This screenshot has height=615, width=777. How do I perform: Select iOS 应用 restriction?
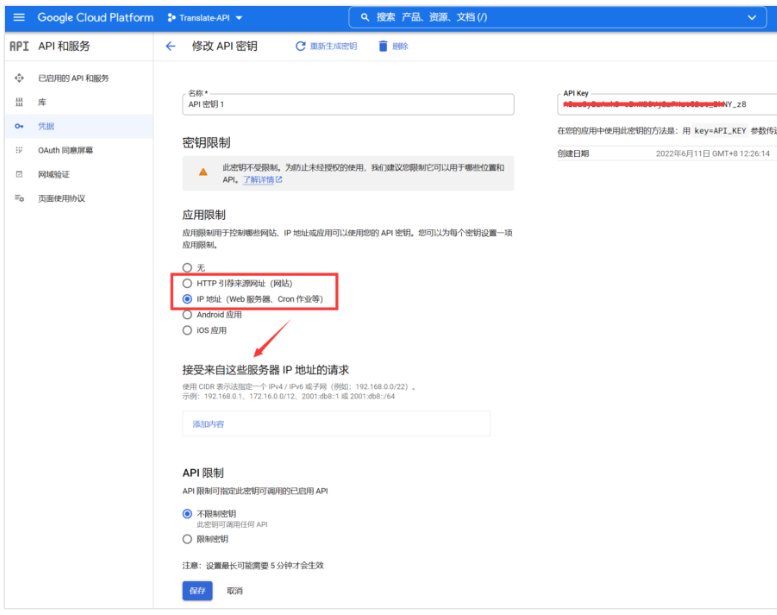pos(187,331)
